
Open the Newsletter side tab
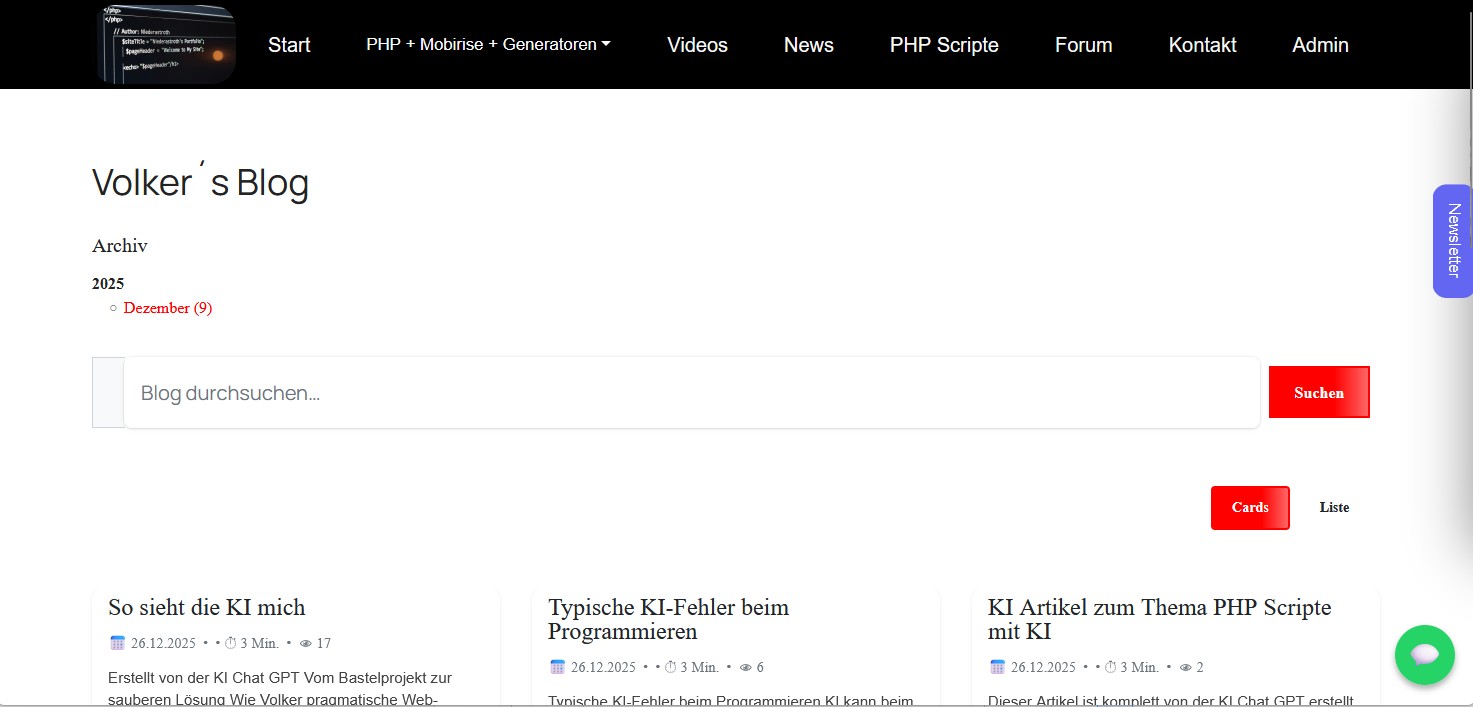coord(1453,241)
